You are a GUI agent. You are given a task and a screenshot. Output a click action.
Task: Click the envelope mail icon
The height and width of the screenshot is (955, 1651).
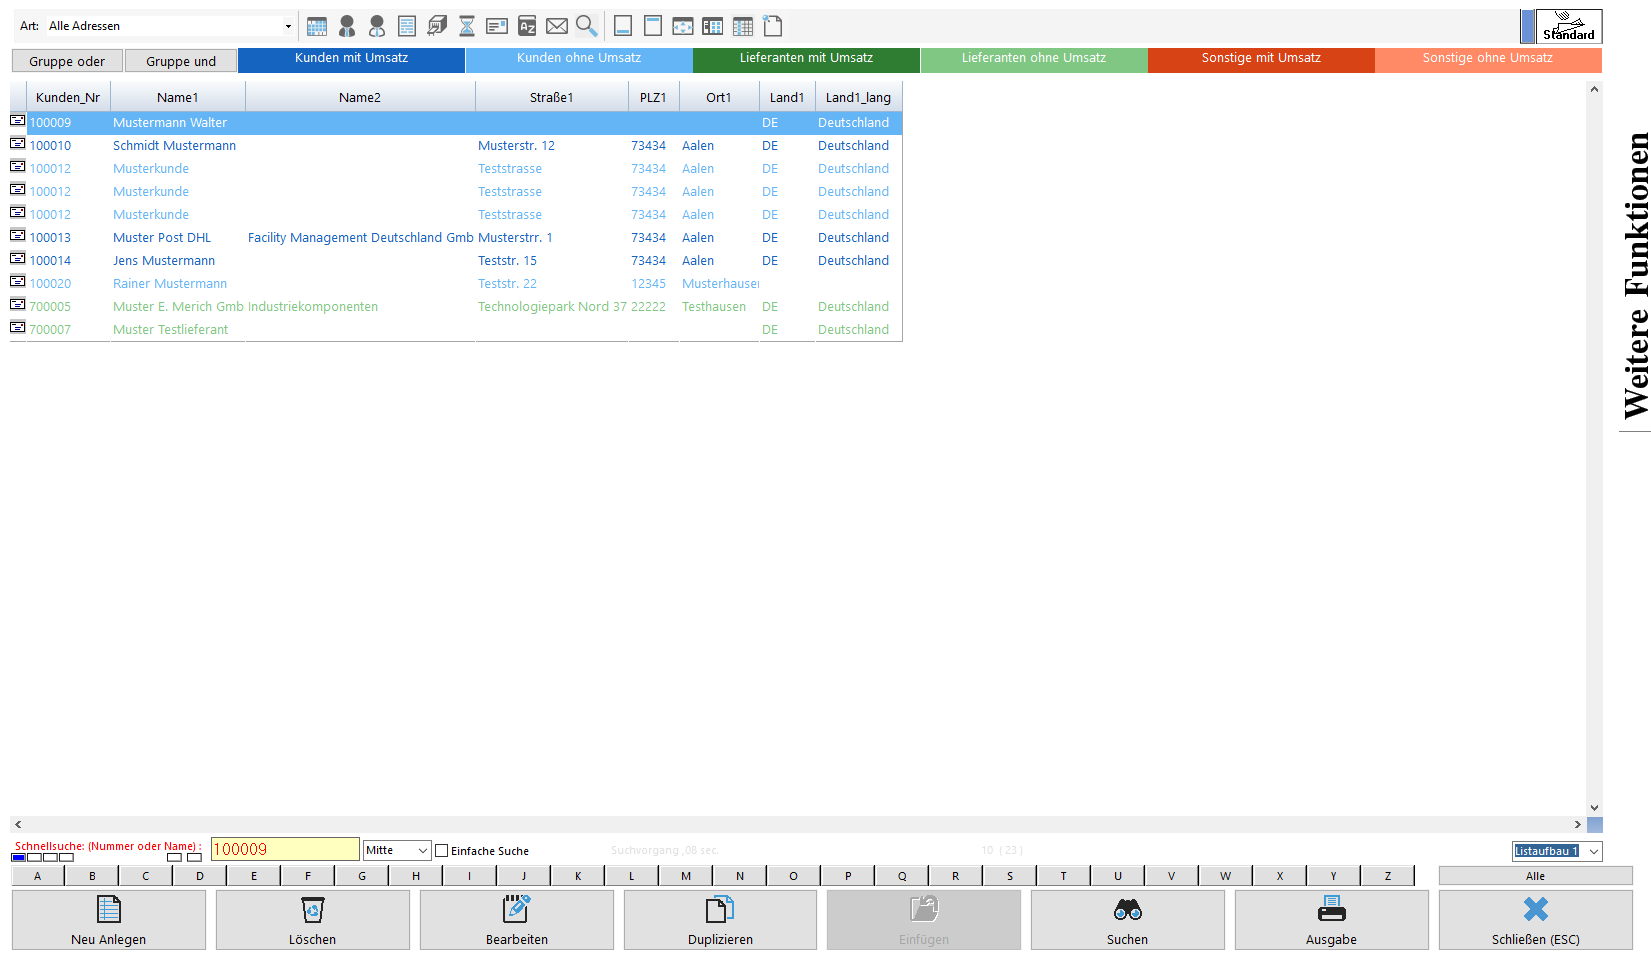click(557, 26)
